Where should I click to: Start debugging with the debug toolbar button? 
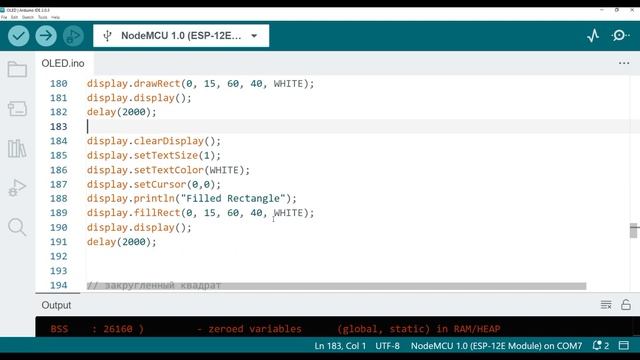tap(73, 36)
